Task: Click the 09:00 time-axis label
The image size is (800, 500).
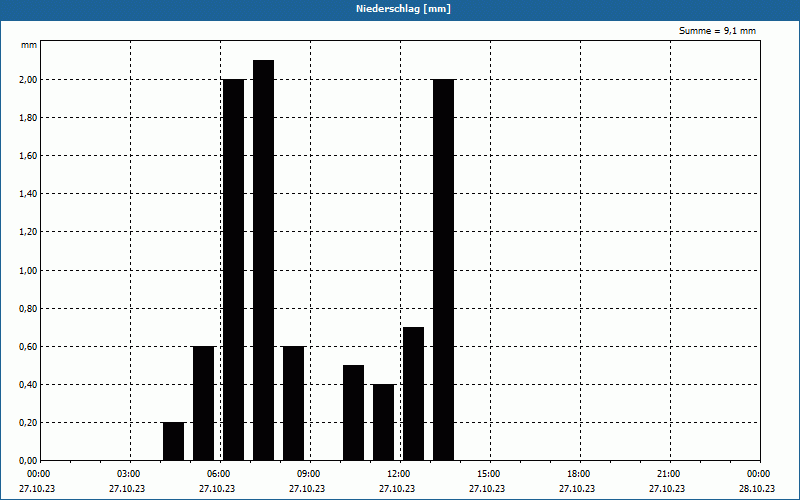Action: 308,474
